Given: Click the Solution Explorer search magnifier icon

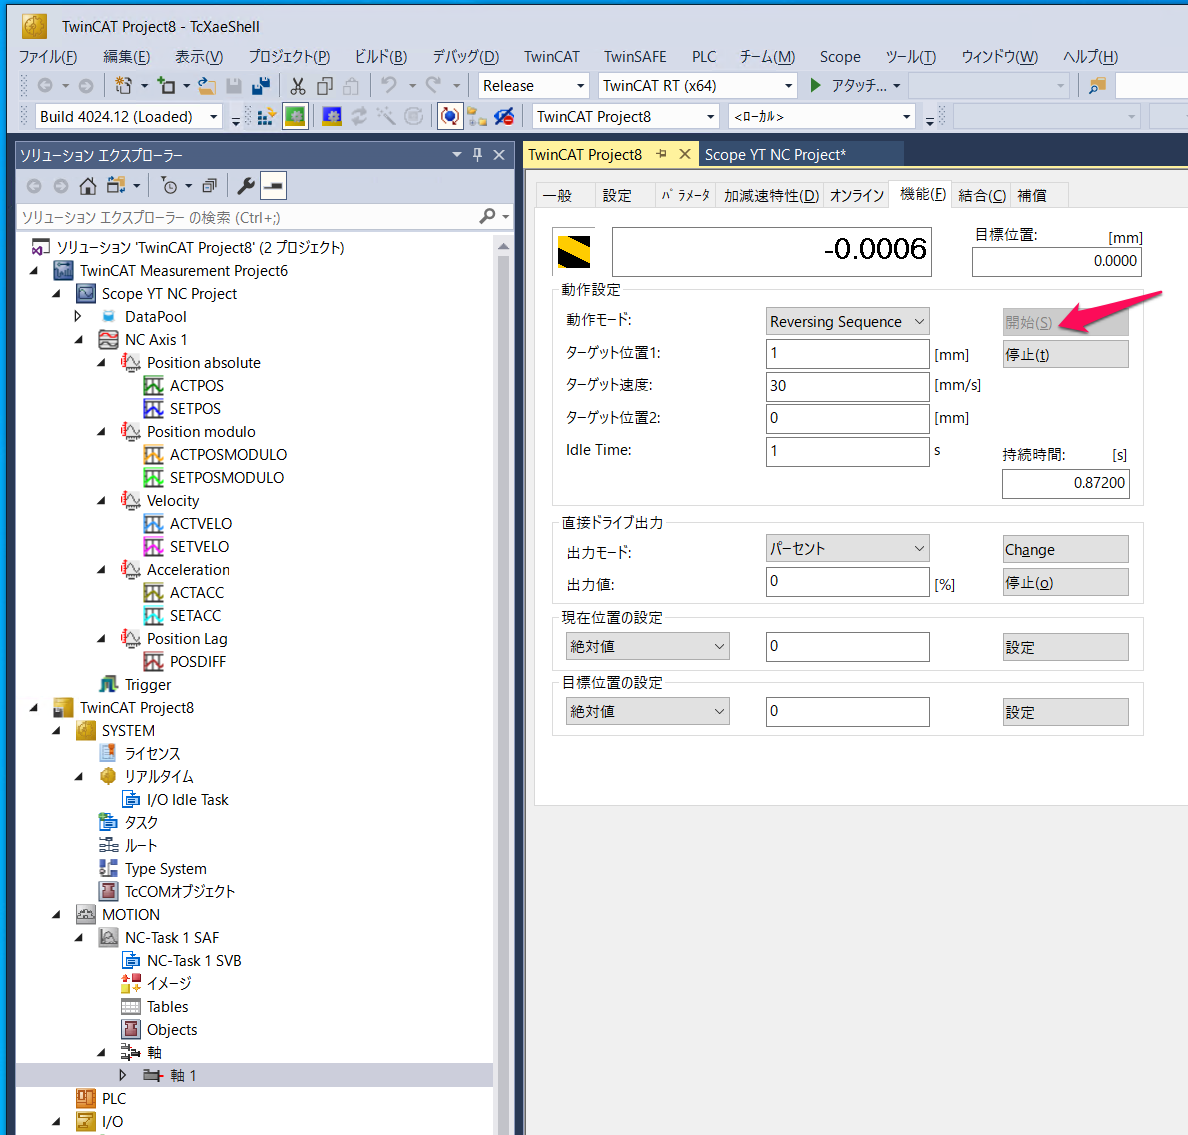Looking at the screenshot, I should [x=487, y=217].
